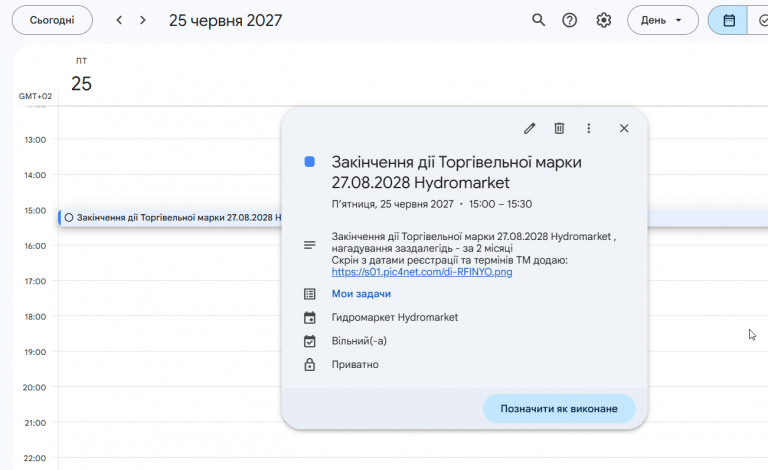
Task: Click the blue task color square
Action: (310, 162)
